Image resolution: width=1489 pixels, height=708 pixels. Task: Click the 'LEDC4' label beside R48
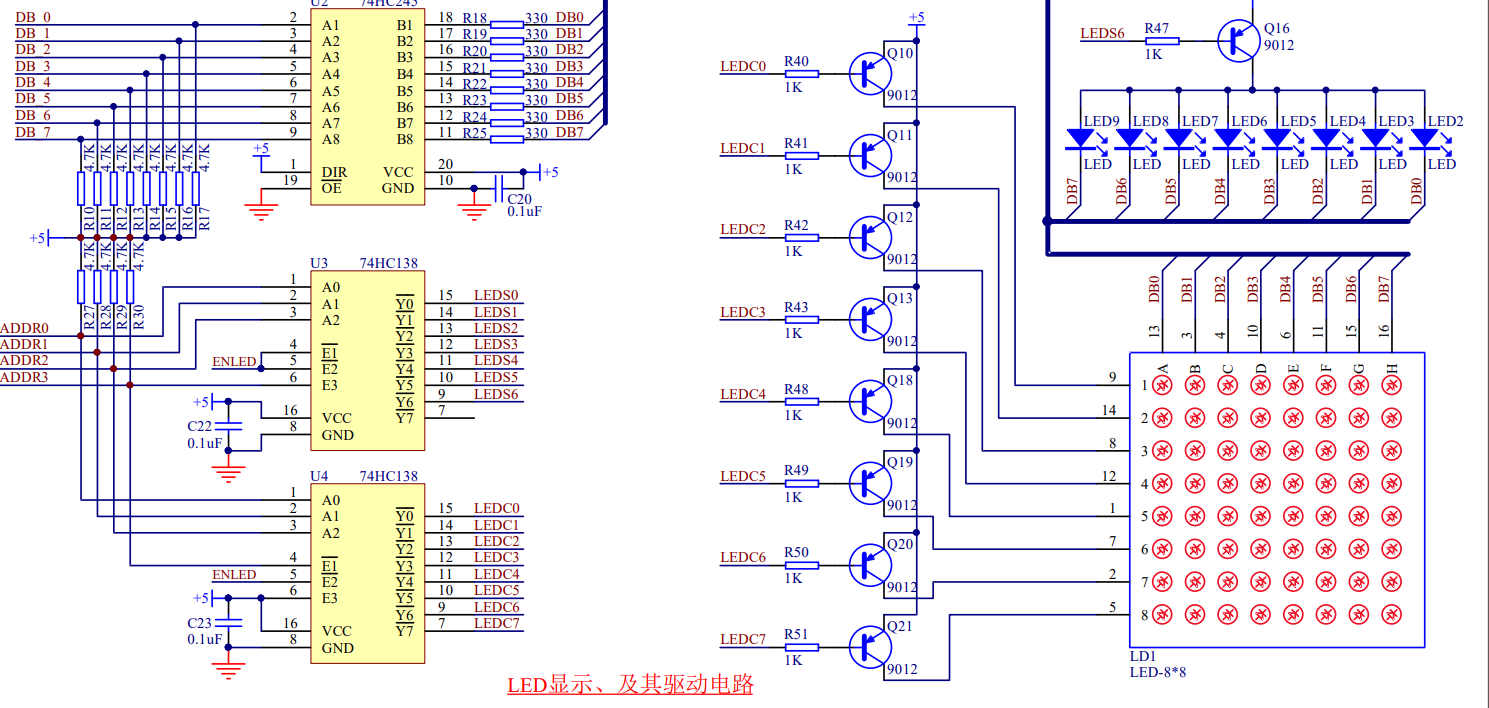click(x=743, y=394)
